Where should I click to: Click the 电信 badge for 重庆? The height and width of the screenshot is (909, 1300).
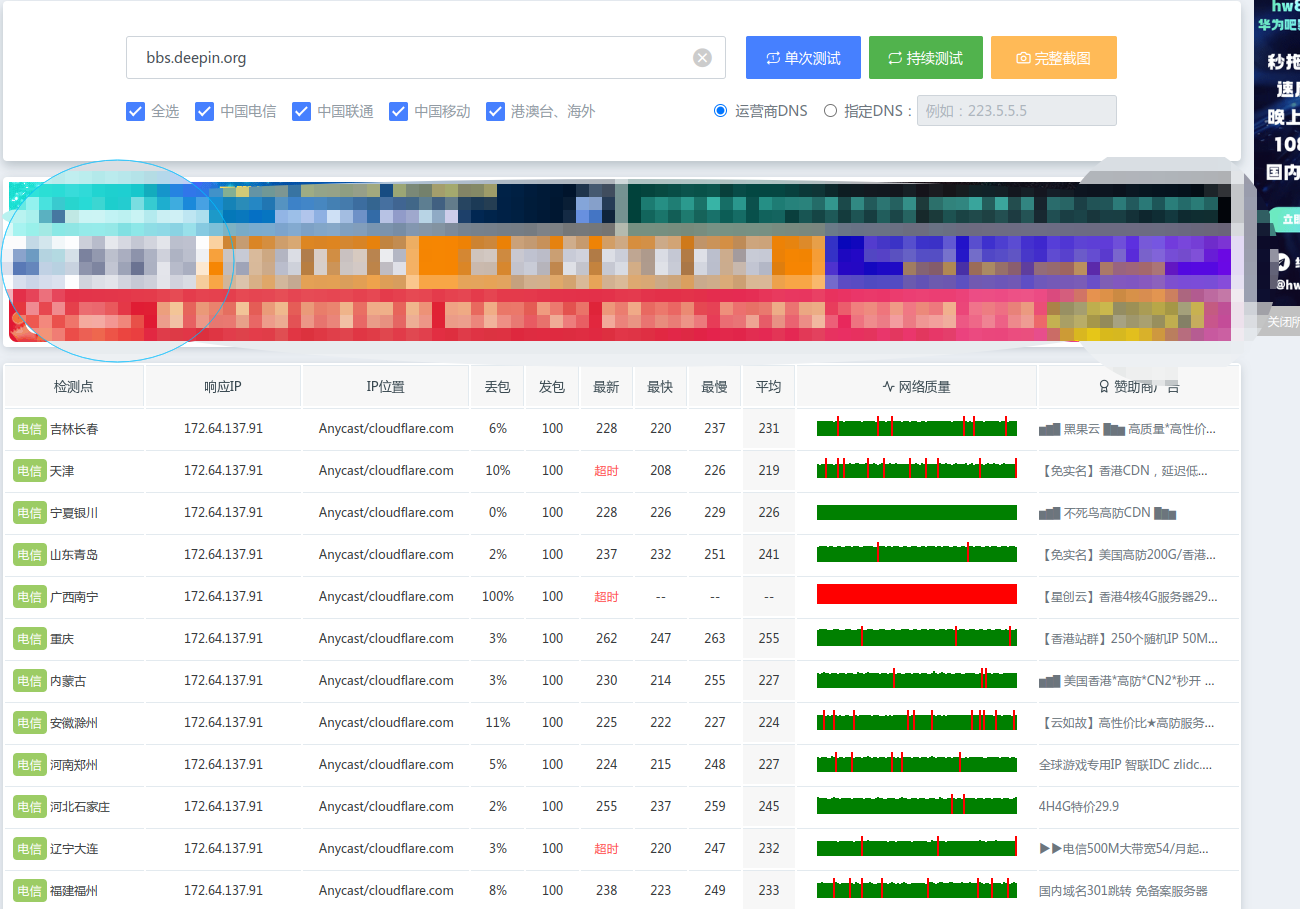pos(30,638)
